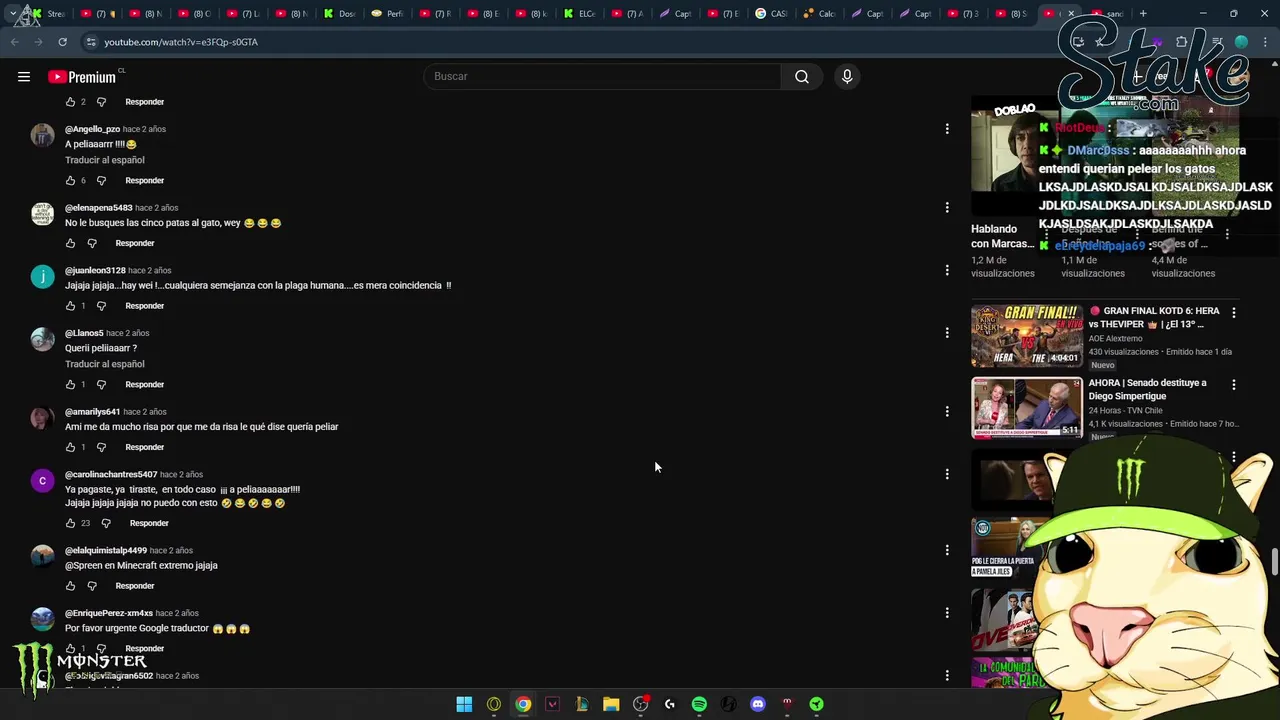Open the YouTube guide hamburger menu

coord(24,76)
